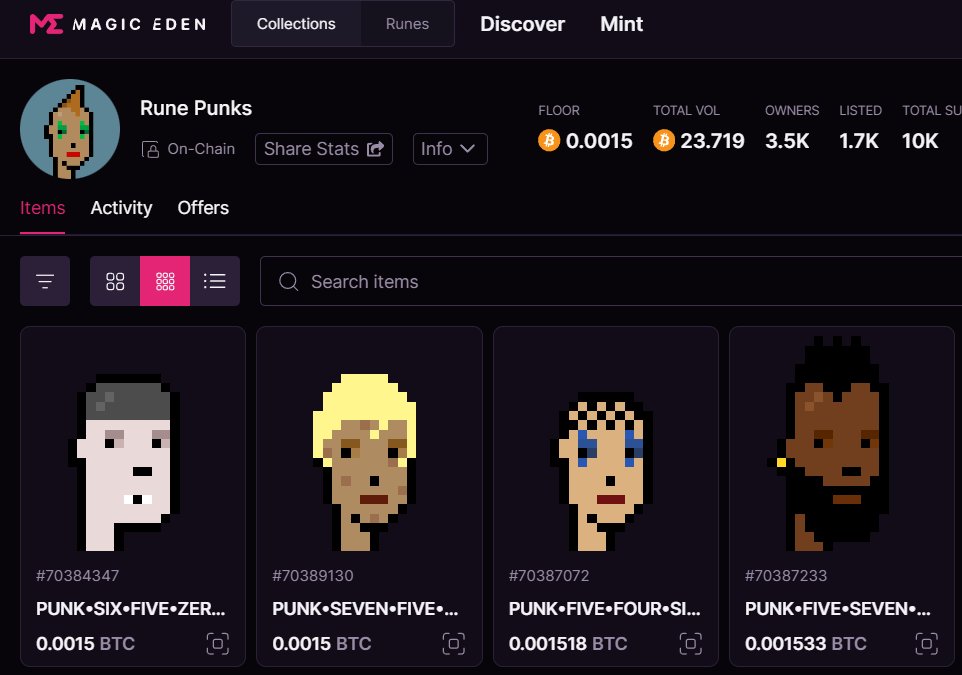Click the Magic Eden logo
The height and width of the screenshot is (675, 962).
[118, 24]
